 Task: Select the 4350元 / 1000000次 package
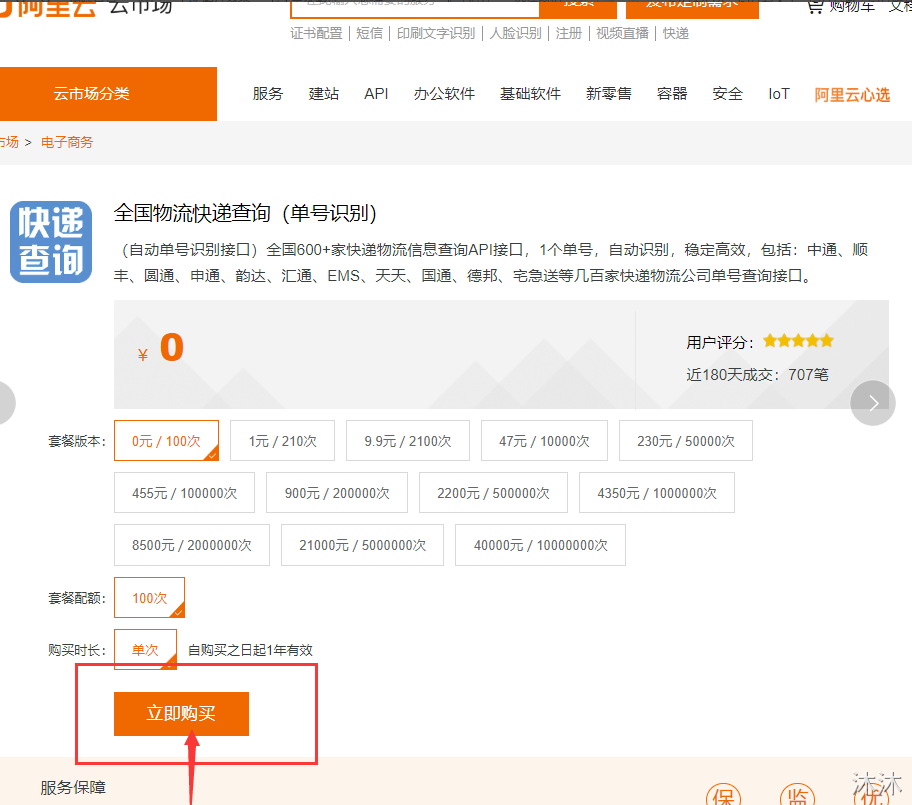[657, 493]
